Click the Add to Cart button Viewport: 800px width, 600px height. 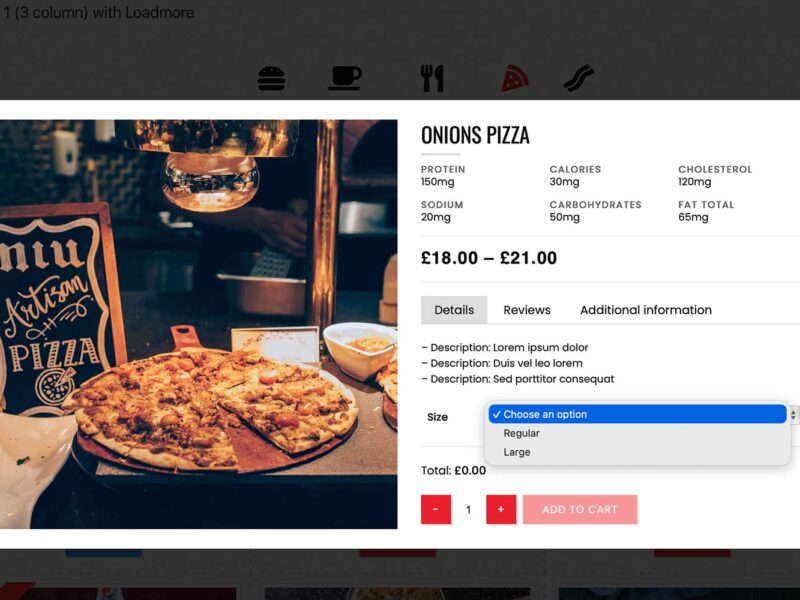click(x=580, y=509)
